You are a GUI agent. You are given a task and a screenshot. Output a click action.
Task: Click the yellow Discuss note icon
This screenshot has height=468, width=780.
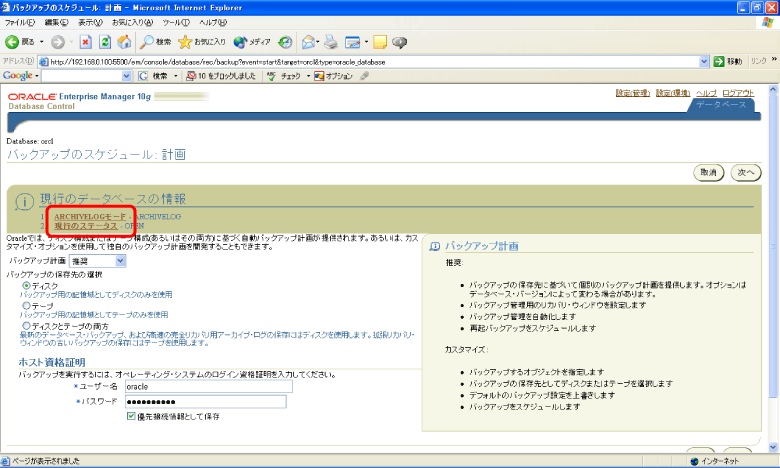pyautogui.click(x=380, y=42)
